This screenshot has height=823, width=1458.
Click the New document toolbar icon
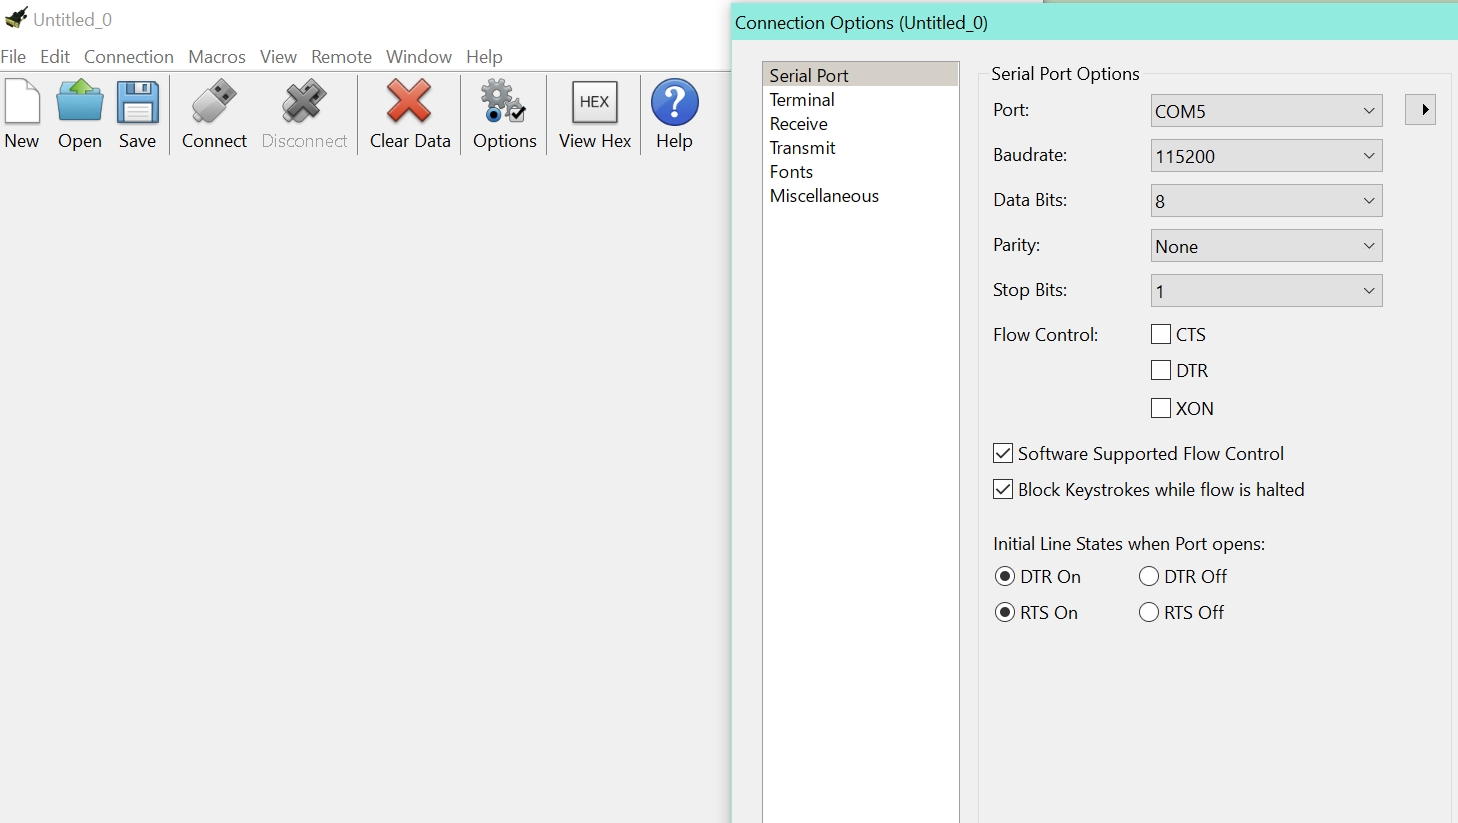click(x=22, y=103)
